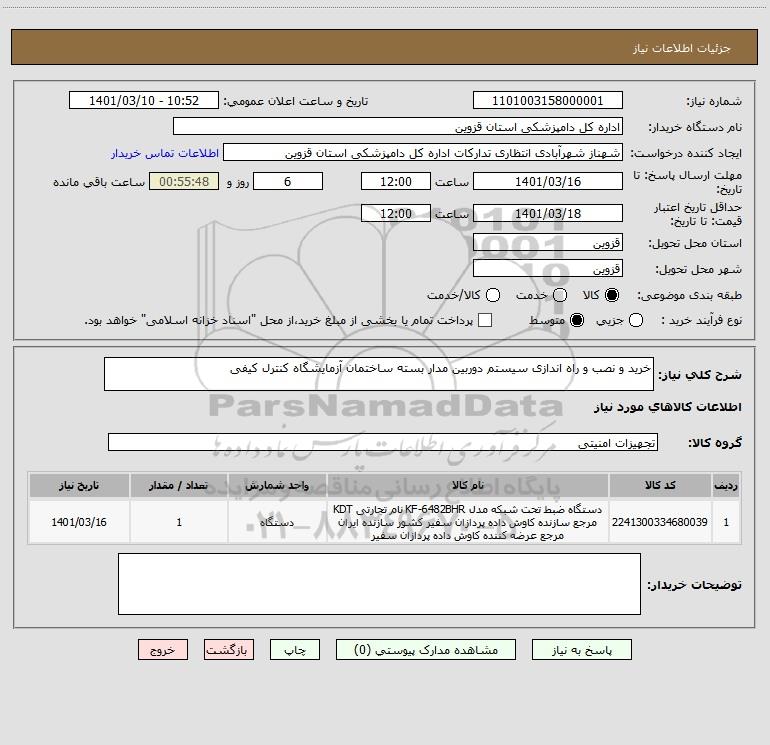770x745 pixels.
Task: Click the response deadline time 12:00 field
Action: point(396,181)
